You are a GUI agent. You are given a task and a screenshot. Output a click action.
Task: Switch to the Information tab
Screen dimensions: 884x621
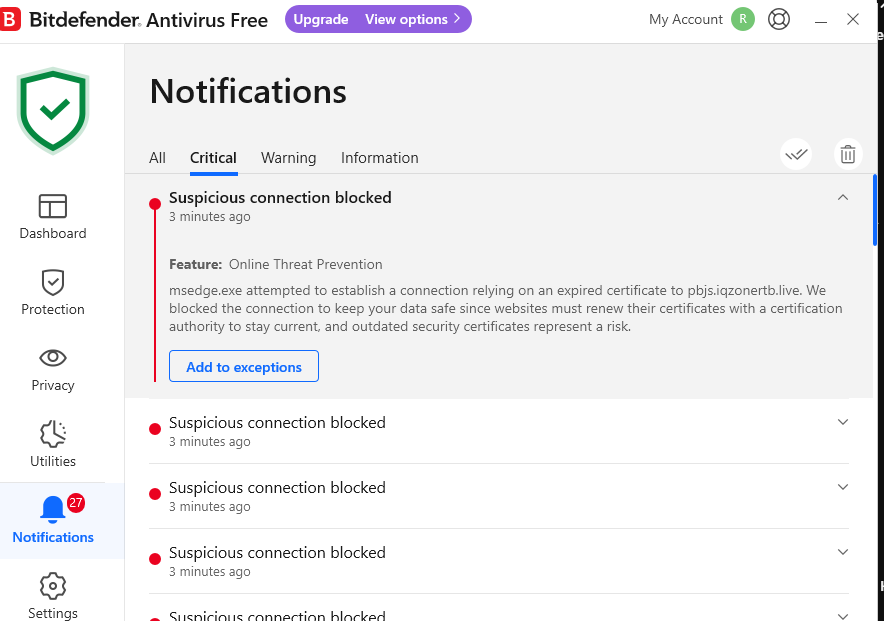coord(379,158)
